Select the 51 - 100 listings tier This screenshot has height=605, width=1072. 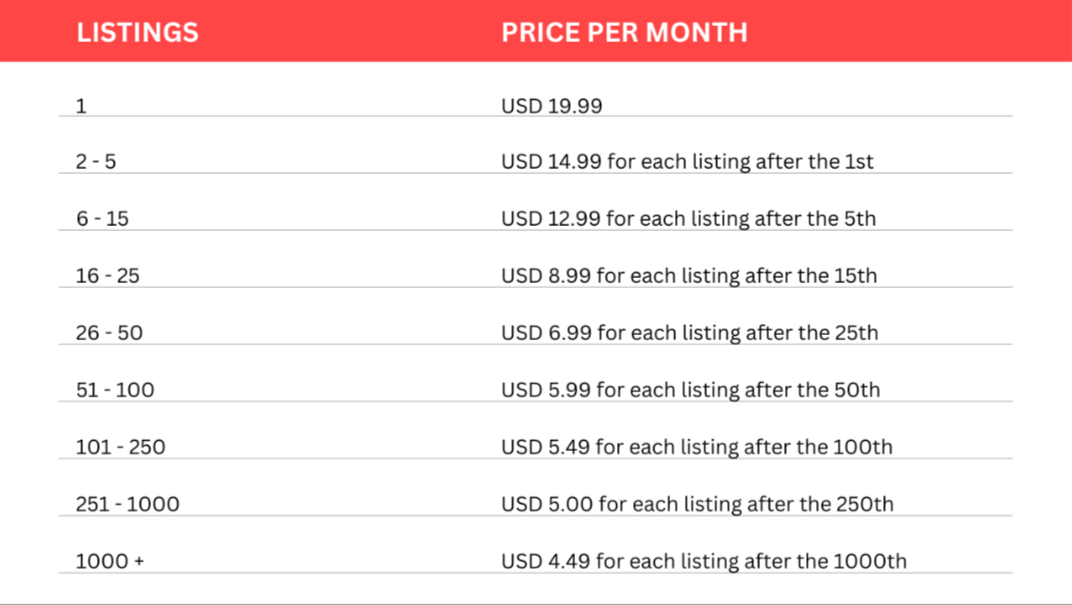(x=115, y=389)
